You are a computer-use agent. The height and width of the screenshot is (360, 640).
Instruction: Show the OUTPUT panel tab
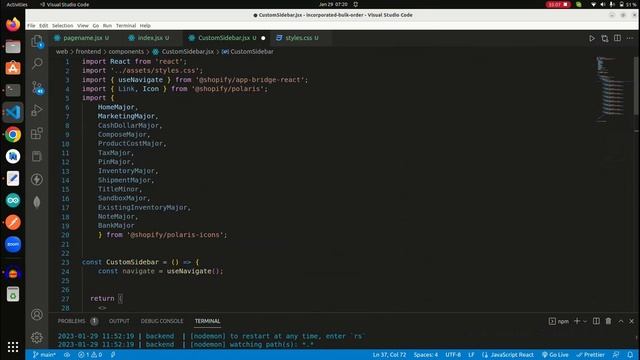(119, 321)
